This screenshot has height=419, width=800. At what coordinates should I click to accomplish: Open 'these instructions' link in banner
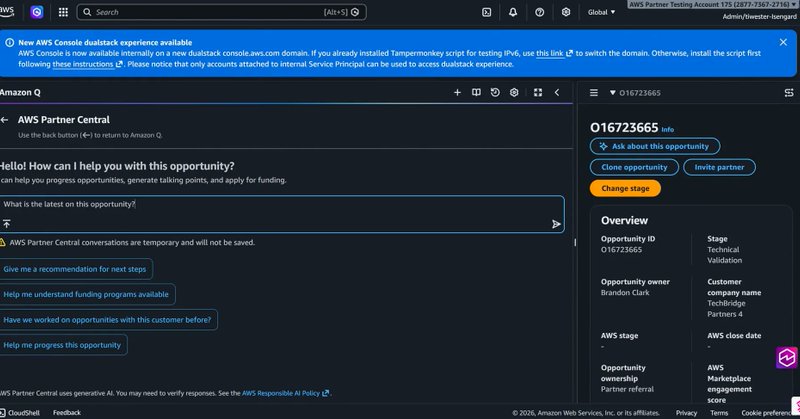coord(87,64)
